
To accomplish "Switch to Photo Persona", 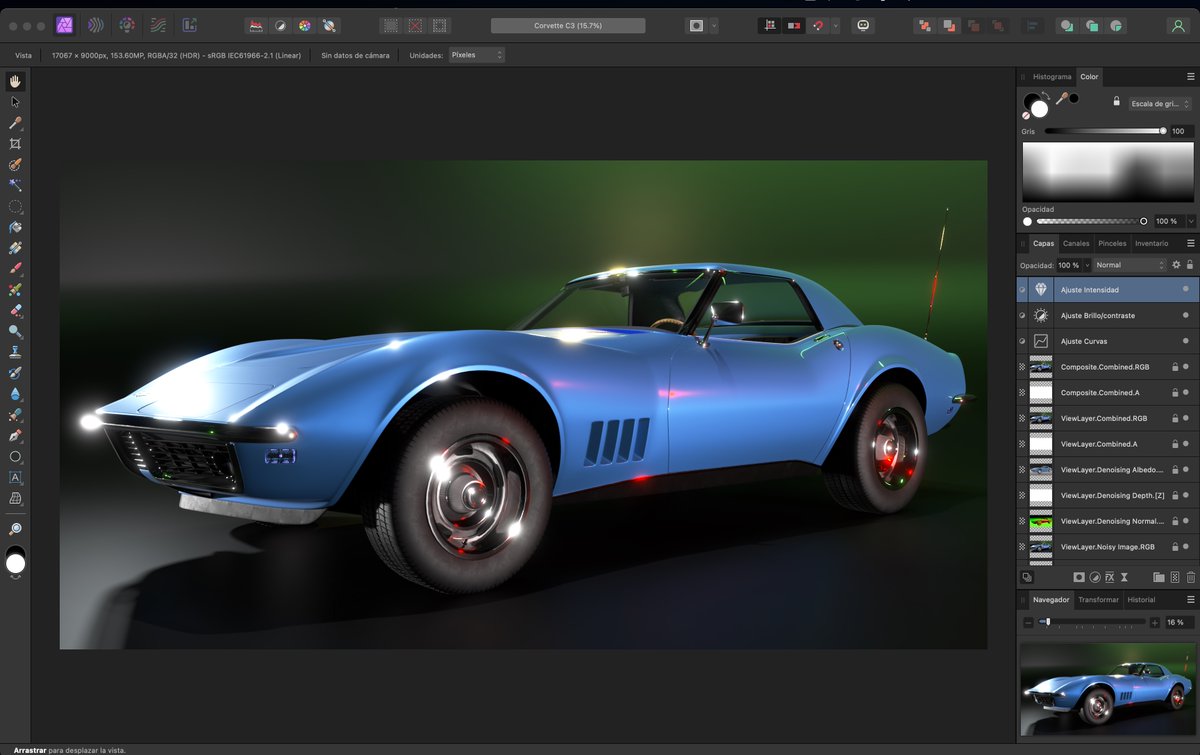I will 65,25.
